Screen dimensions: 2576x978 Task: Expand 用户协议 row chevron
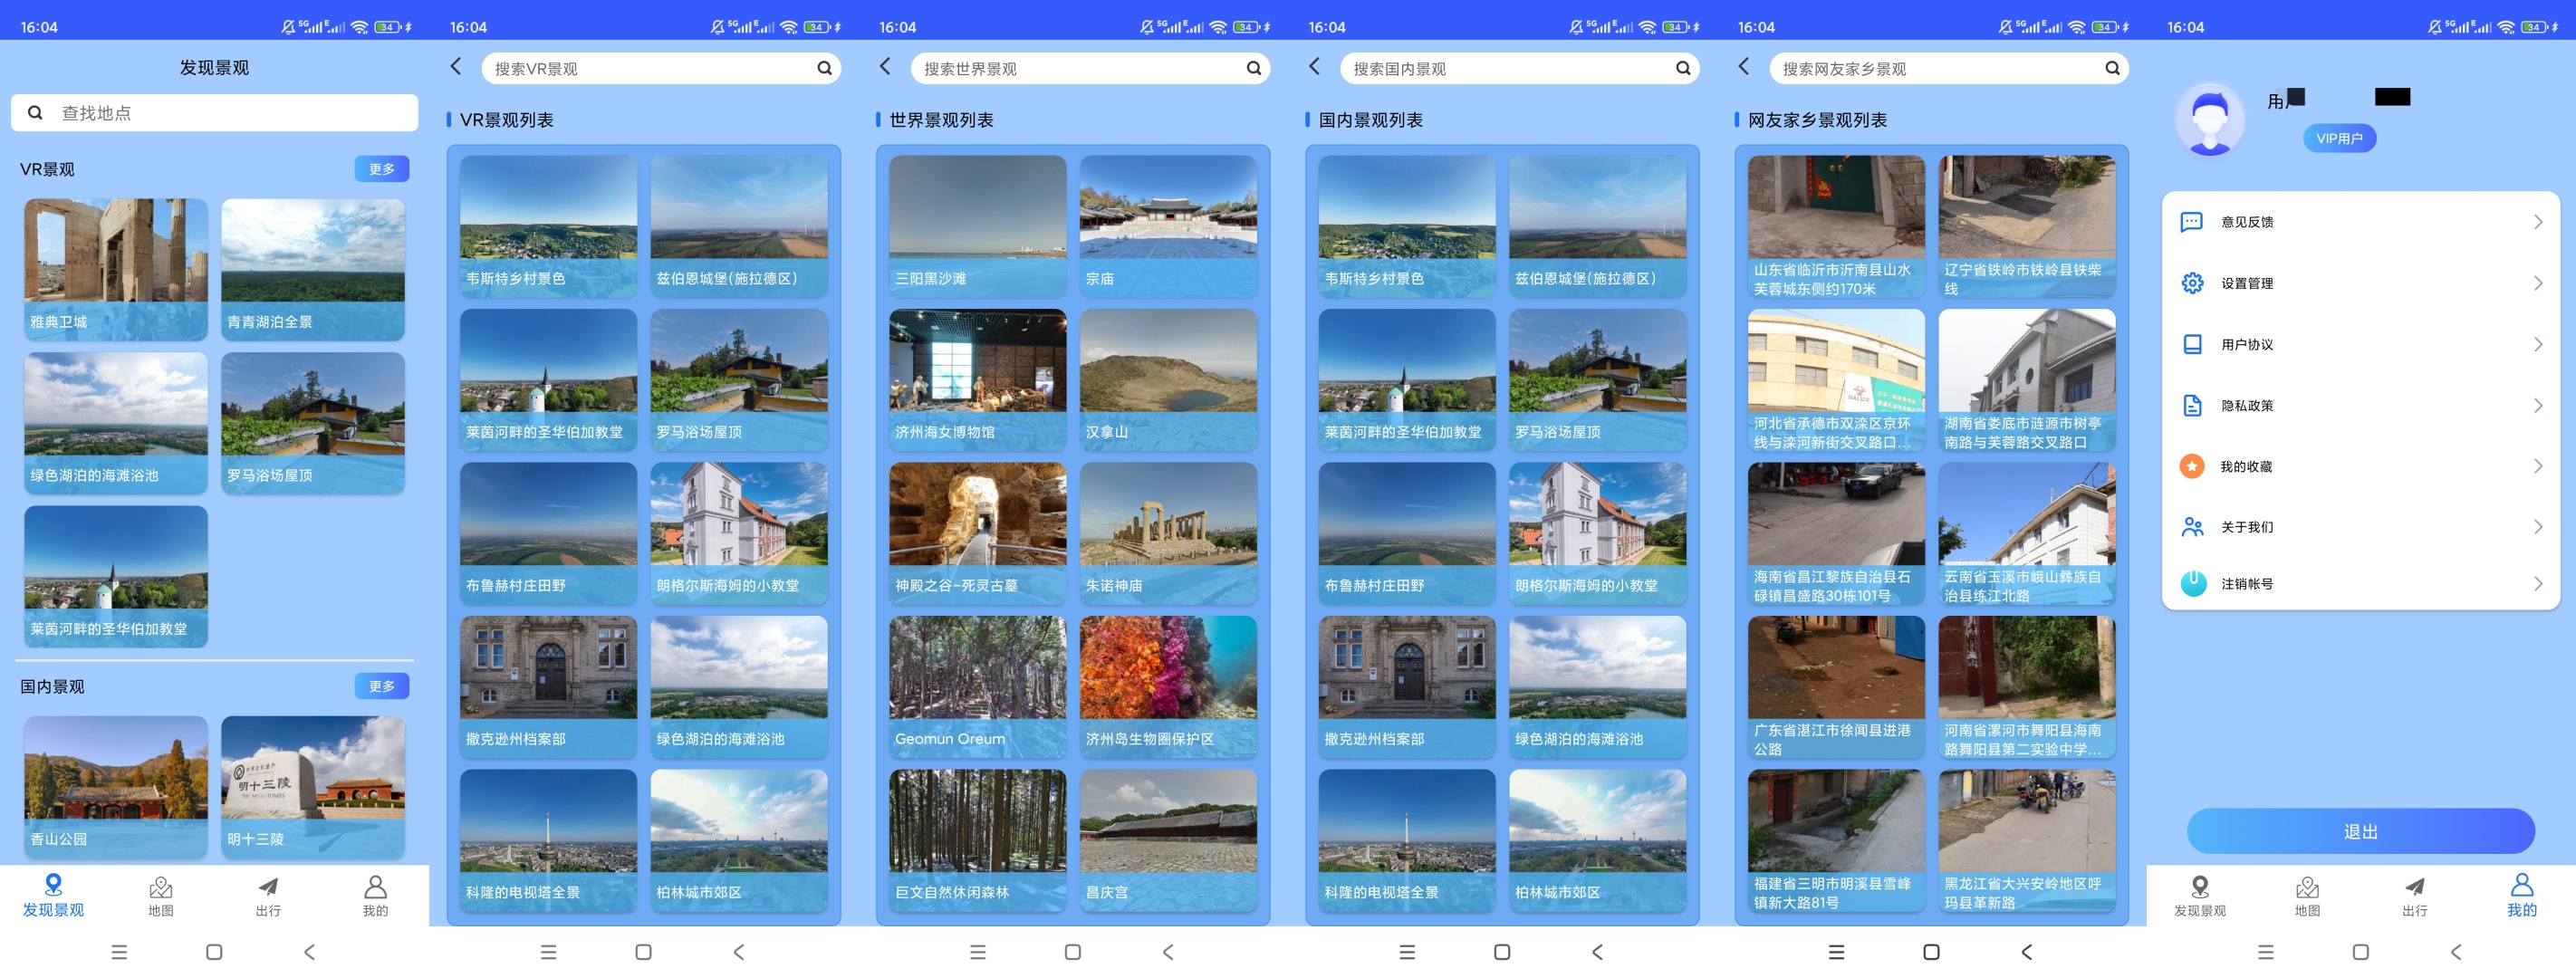(2537, 344)
